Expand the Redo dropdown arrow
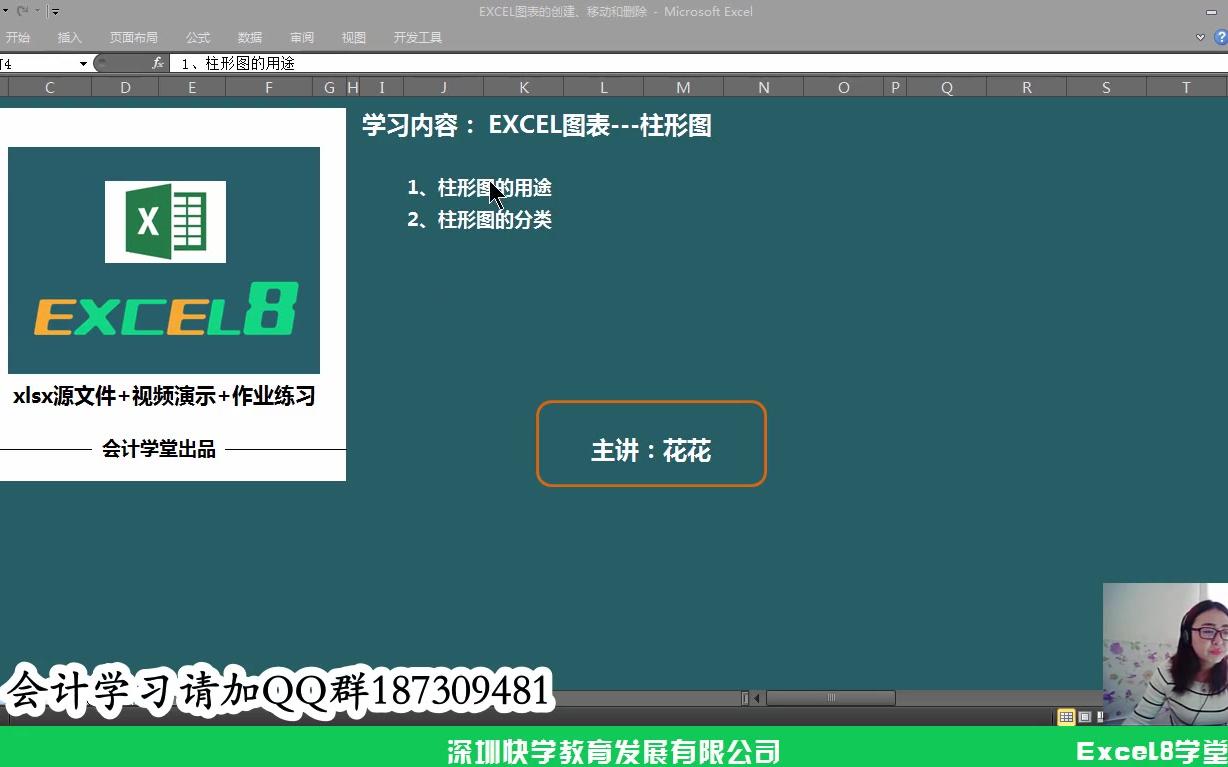1228x767 pixels. pos(37,10)
